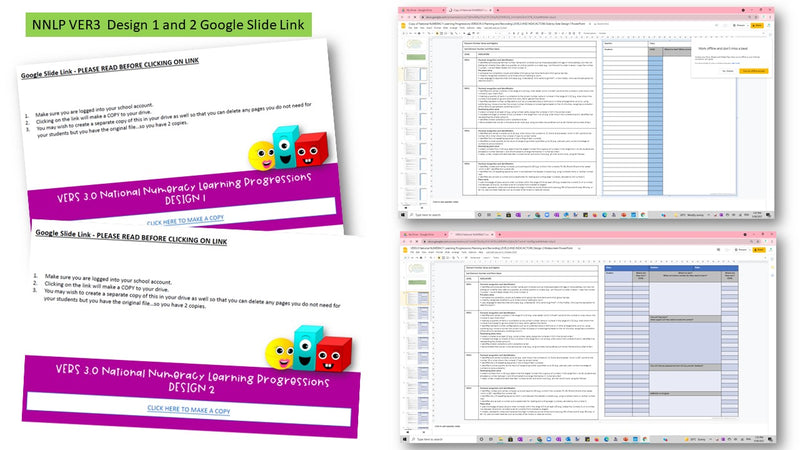The height and width of the screenshot is (450, 800).
Task: Select the green slide thumbnail in upper filmstrip
Action: [416, 57]
